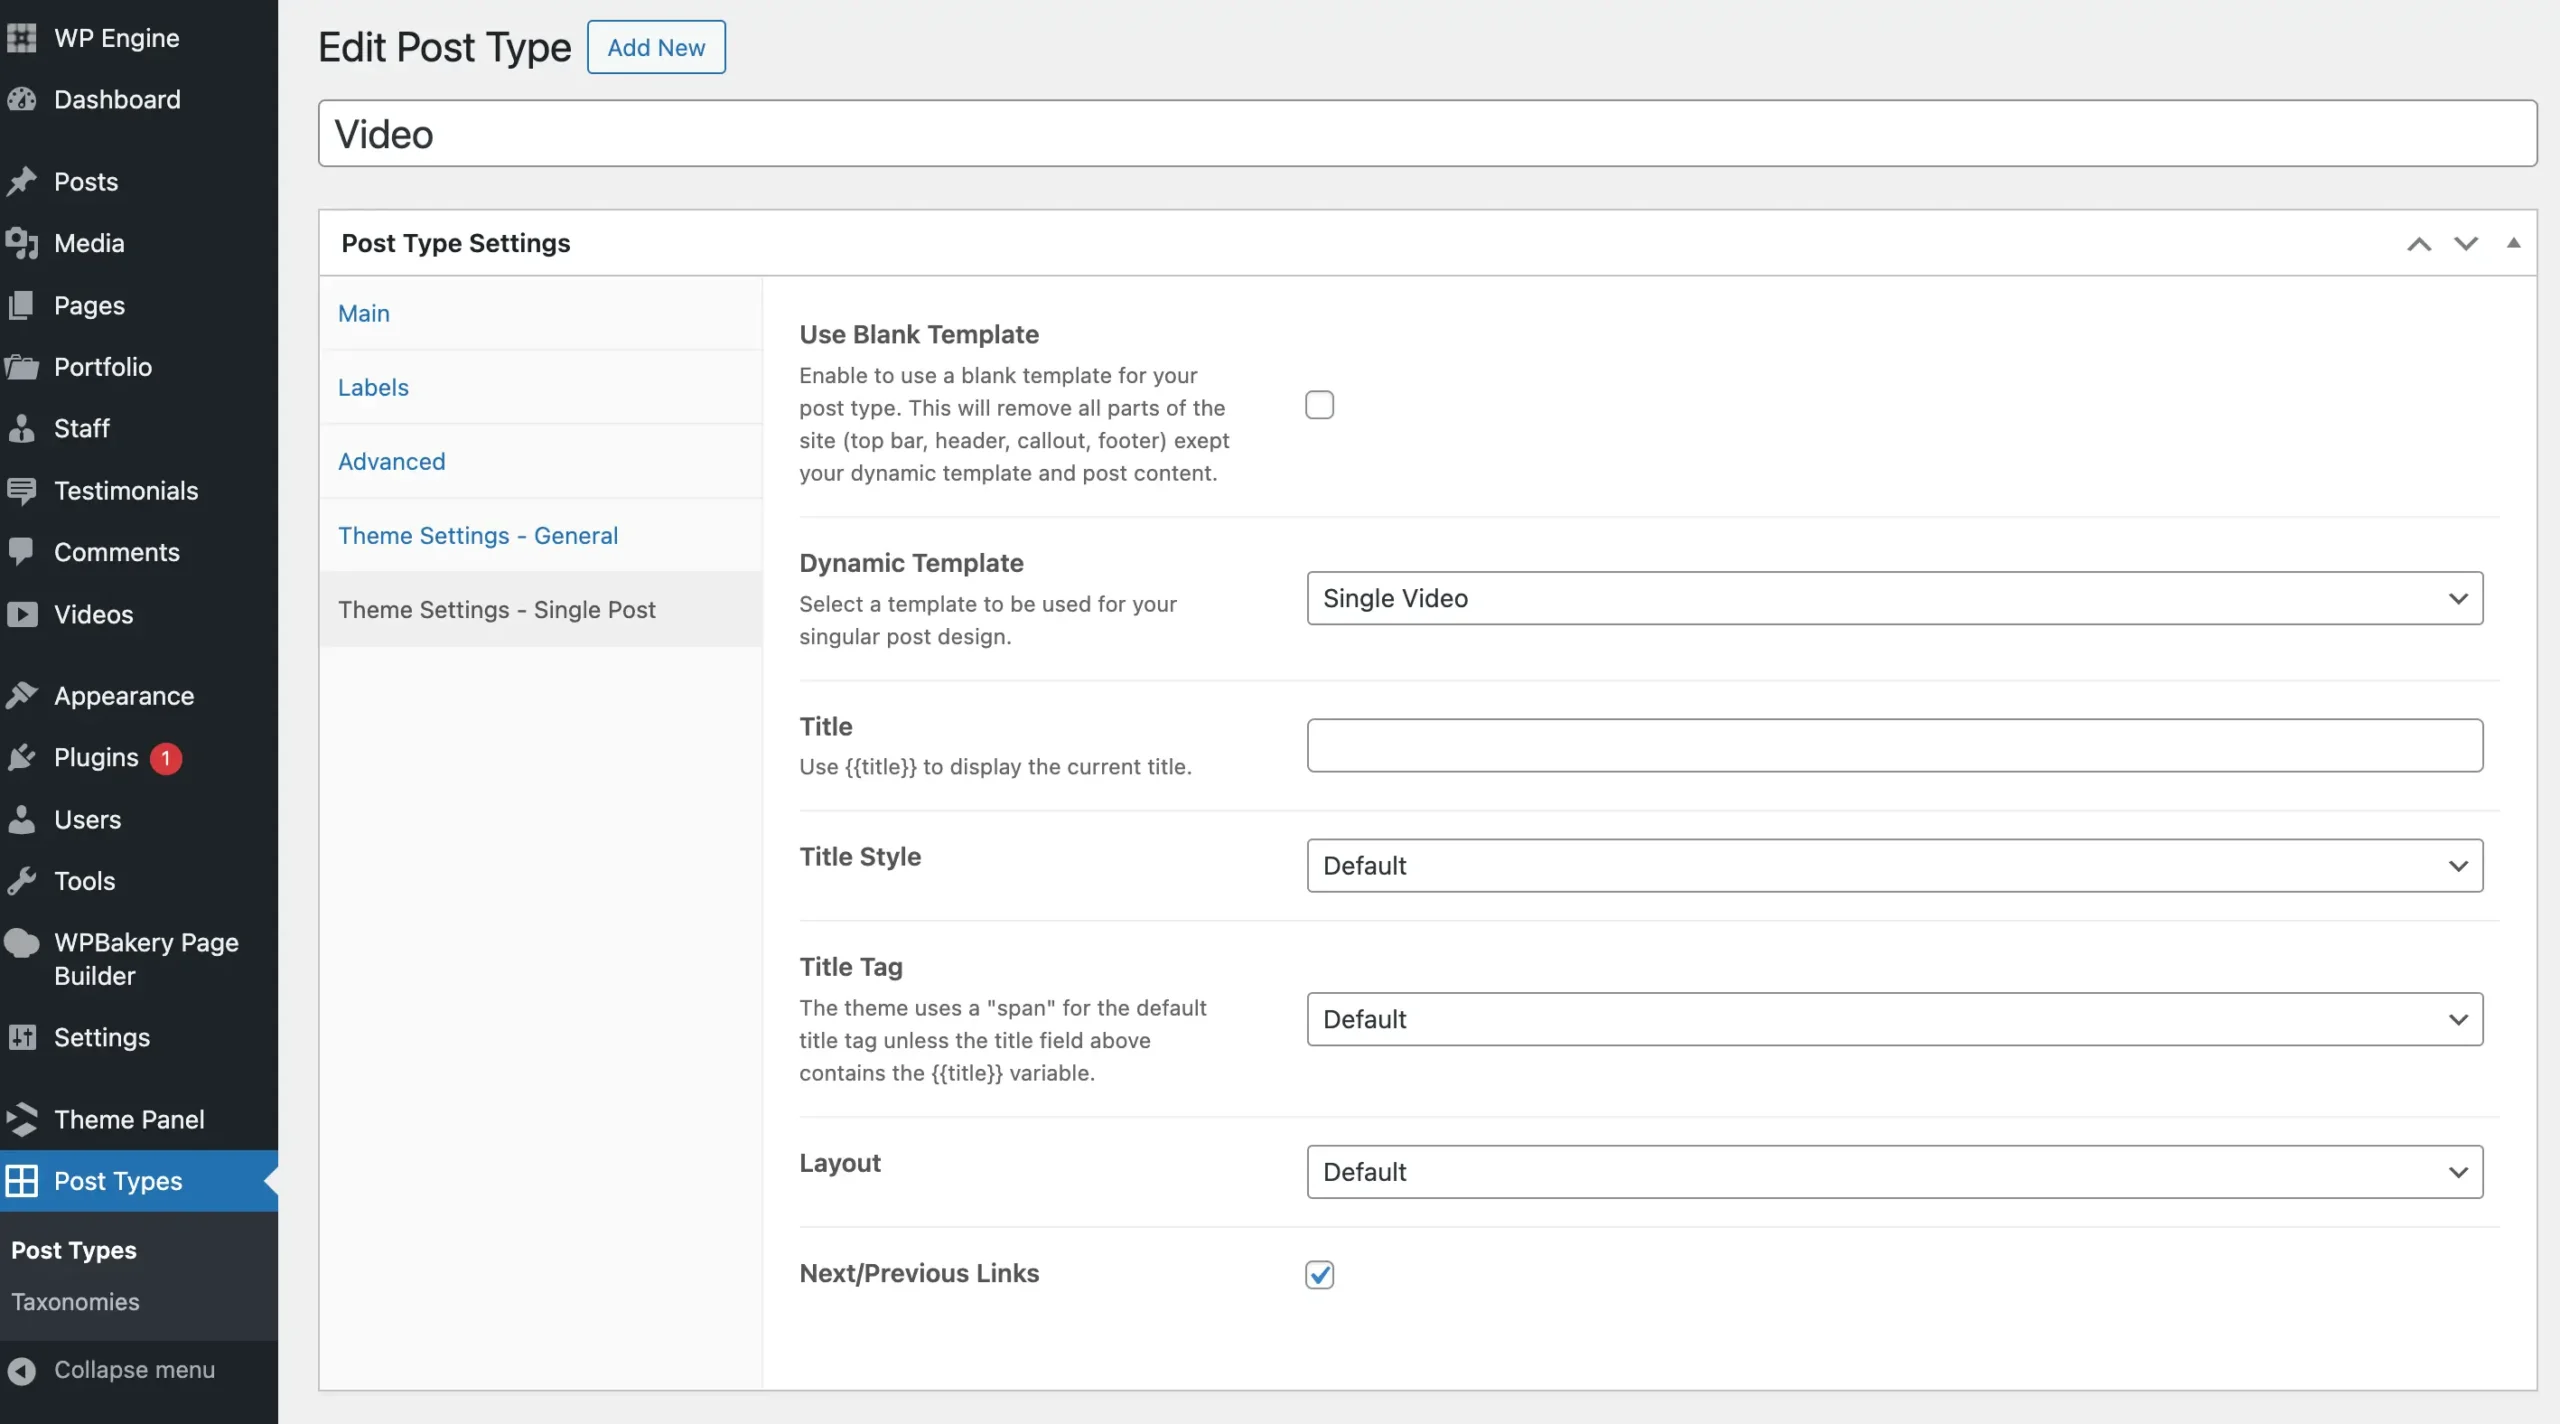Click the Advanced settings tab
2560x1424 pixels.
point(391,459)
